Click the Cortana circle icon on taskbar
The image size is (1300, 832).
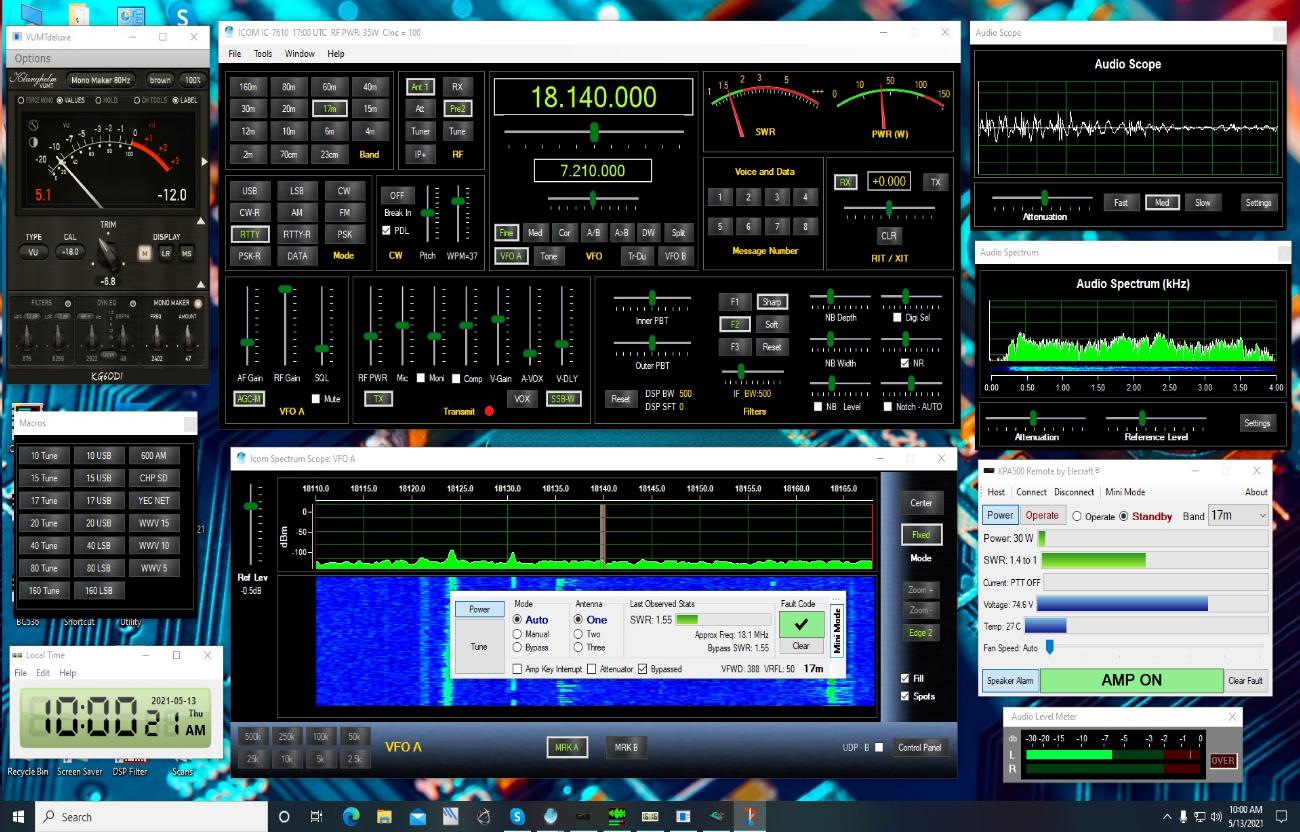point(284,817)
